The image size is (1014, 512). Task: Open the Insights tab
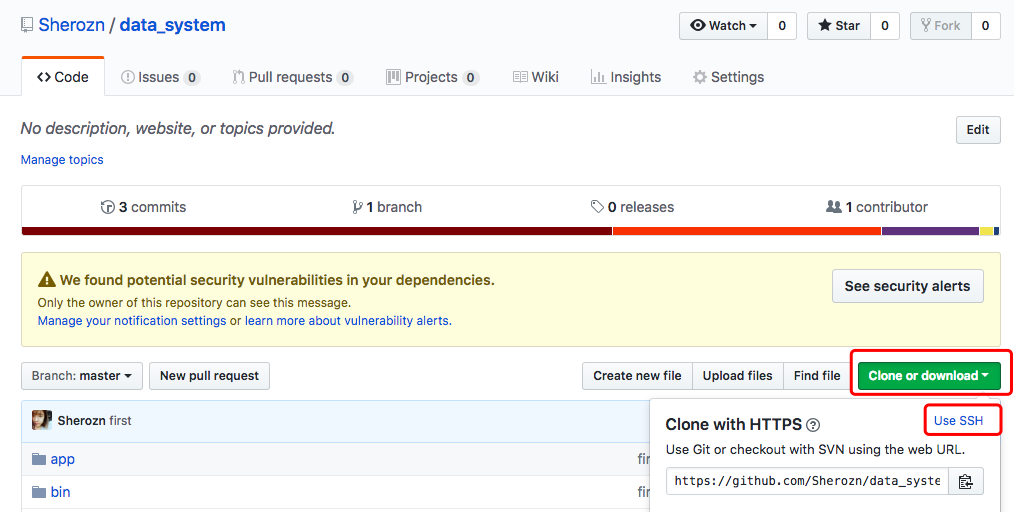625,77
